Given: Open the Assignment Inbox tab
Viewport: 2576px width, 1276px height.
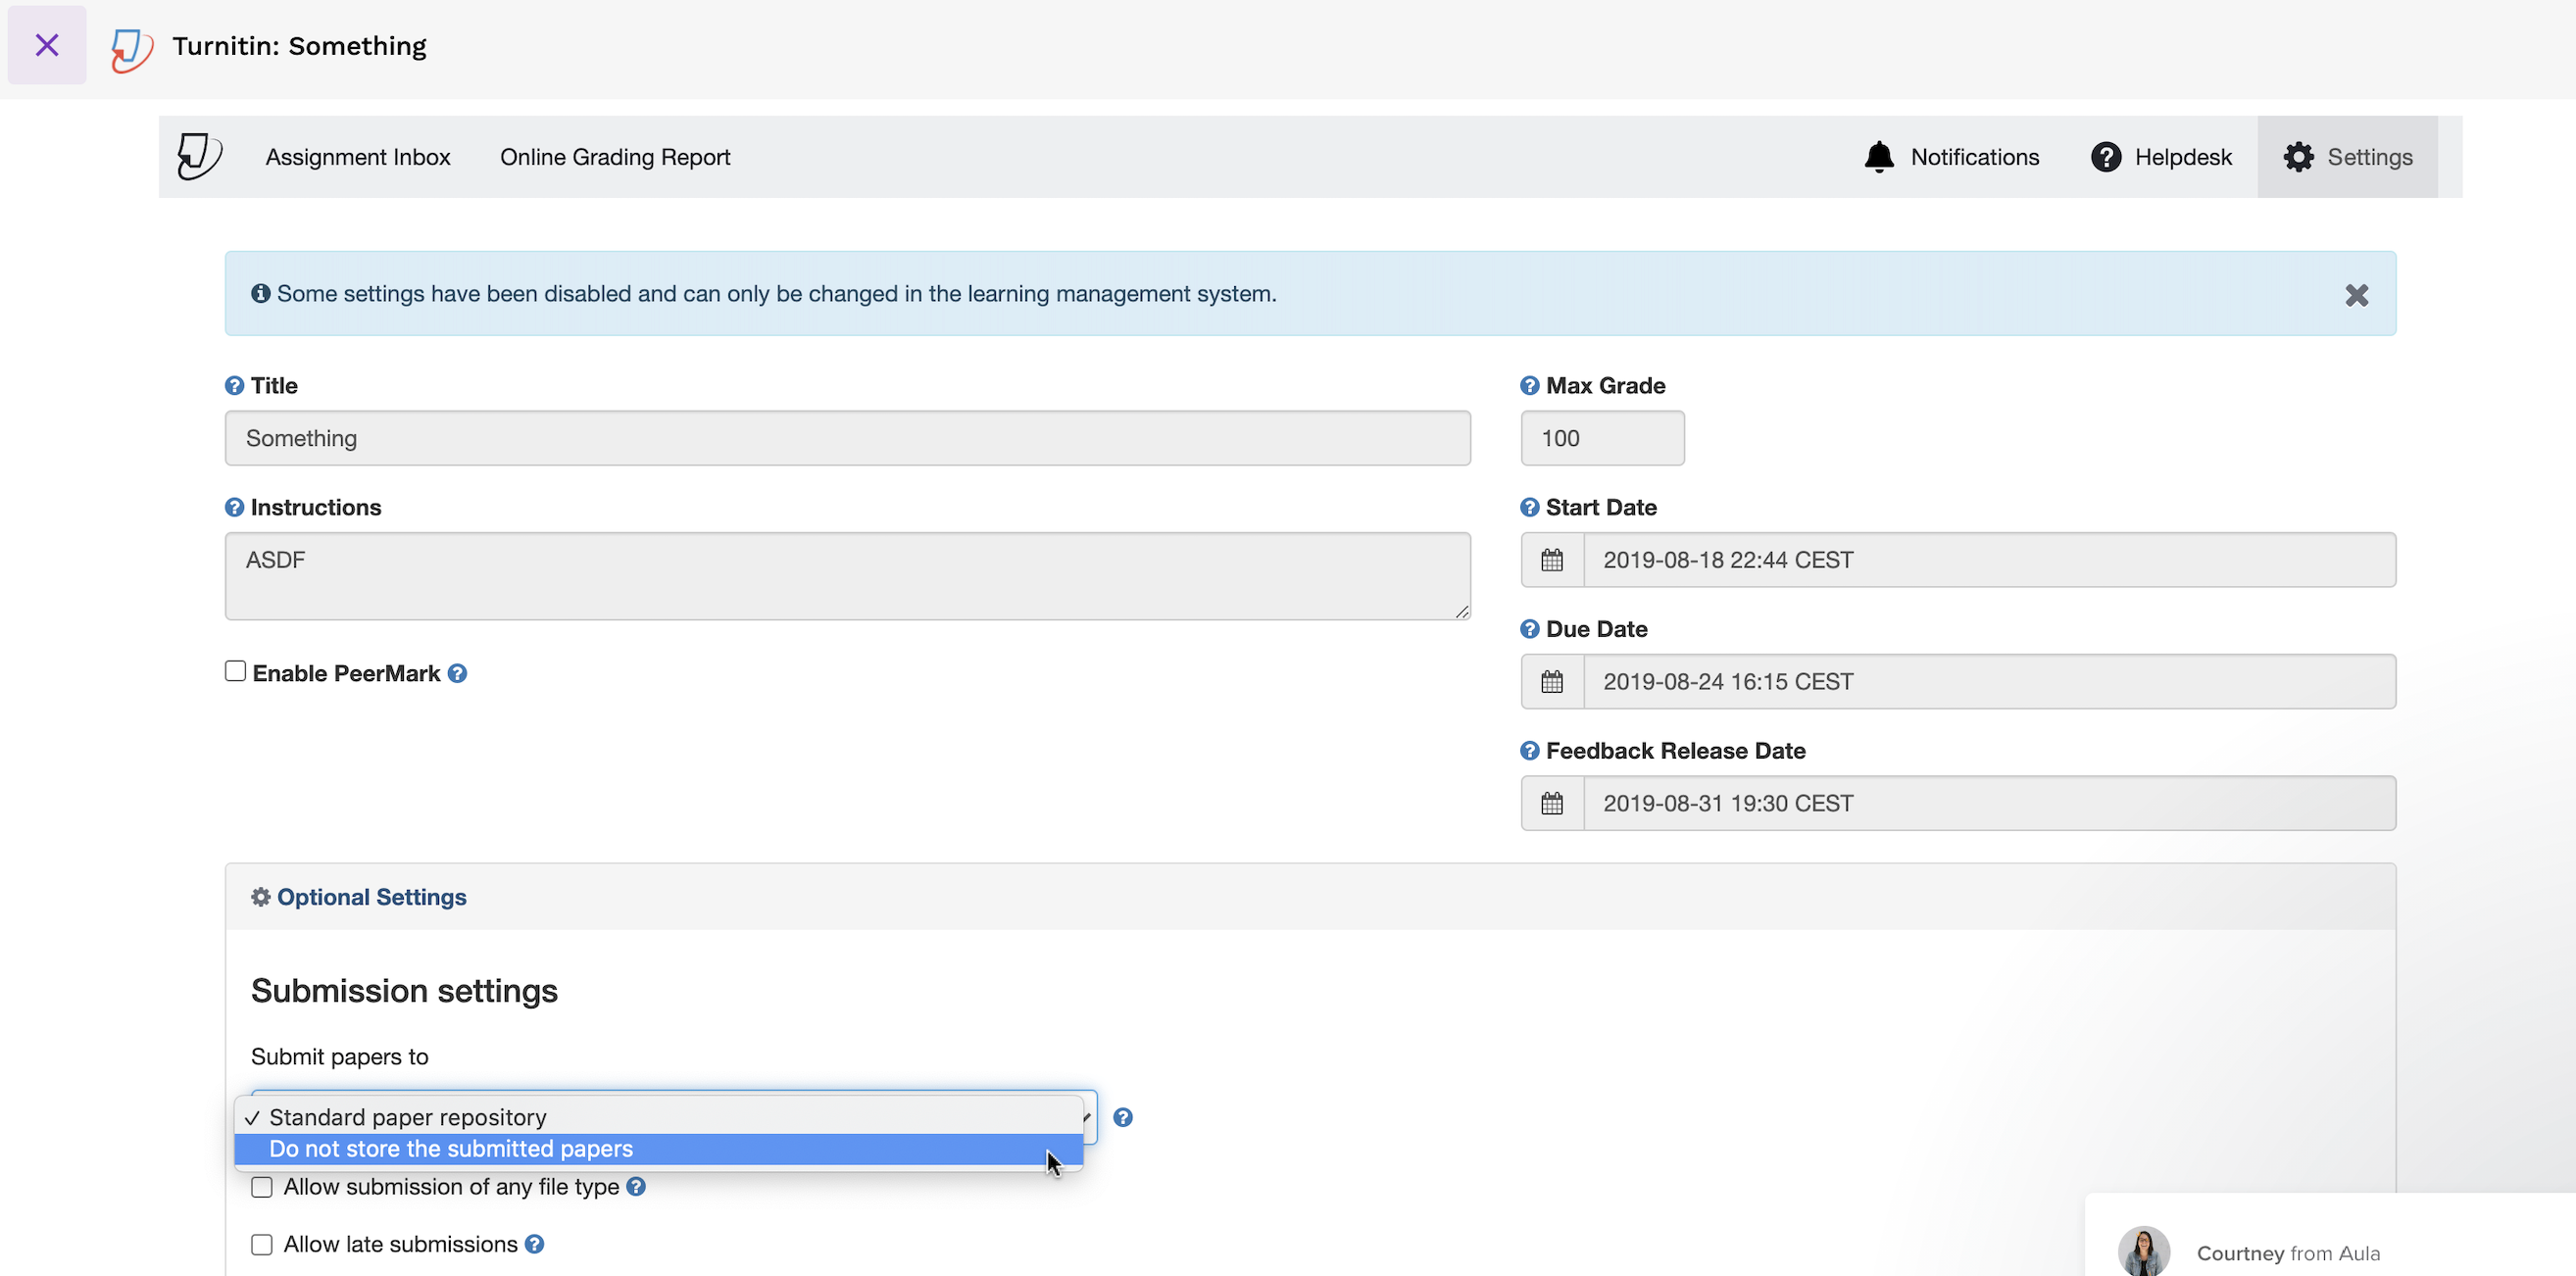Looking at the screenshot, I should (x=358, y=157).
